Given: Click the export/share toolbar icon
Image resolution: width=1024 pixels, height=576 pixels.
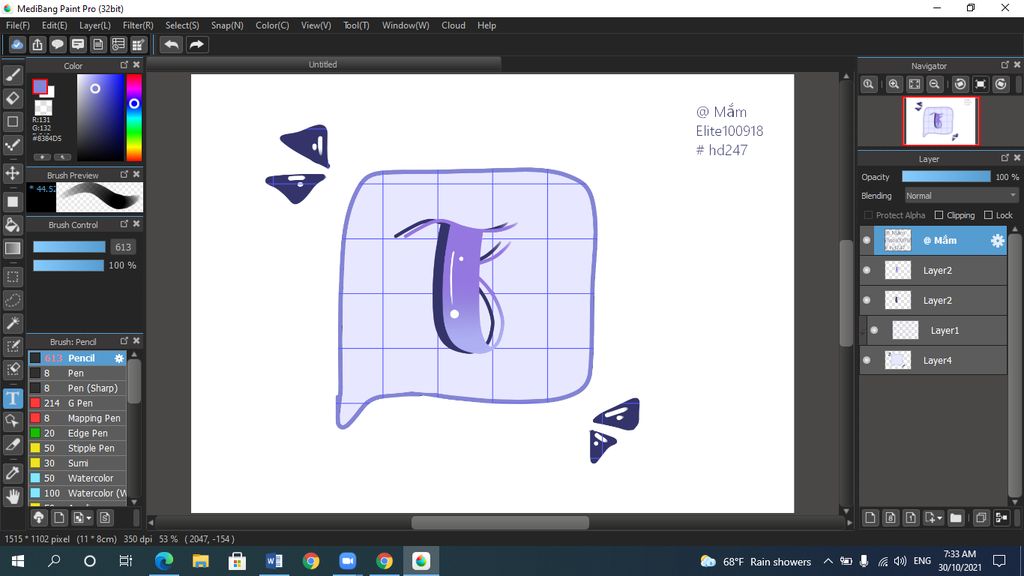Looking at the screenshot, I should (x=37, y=44).
